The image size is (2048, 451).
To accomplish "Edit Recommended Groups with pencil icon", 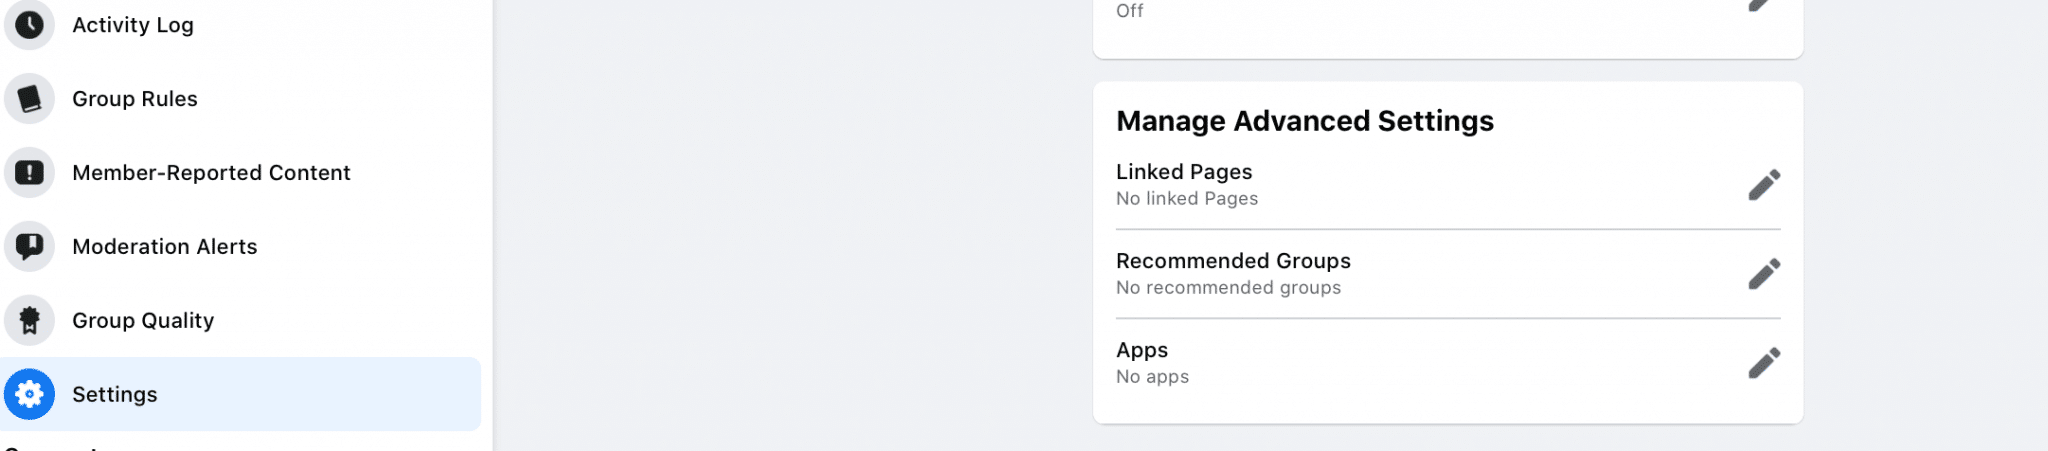I will click(x=1764, y=274).
